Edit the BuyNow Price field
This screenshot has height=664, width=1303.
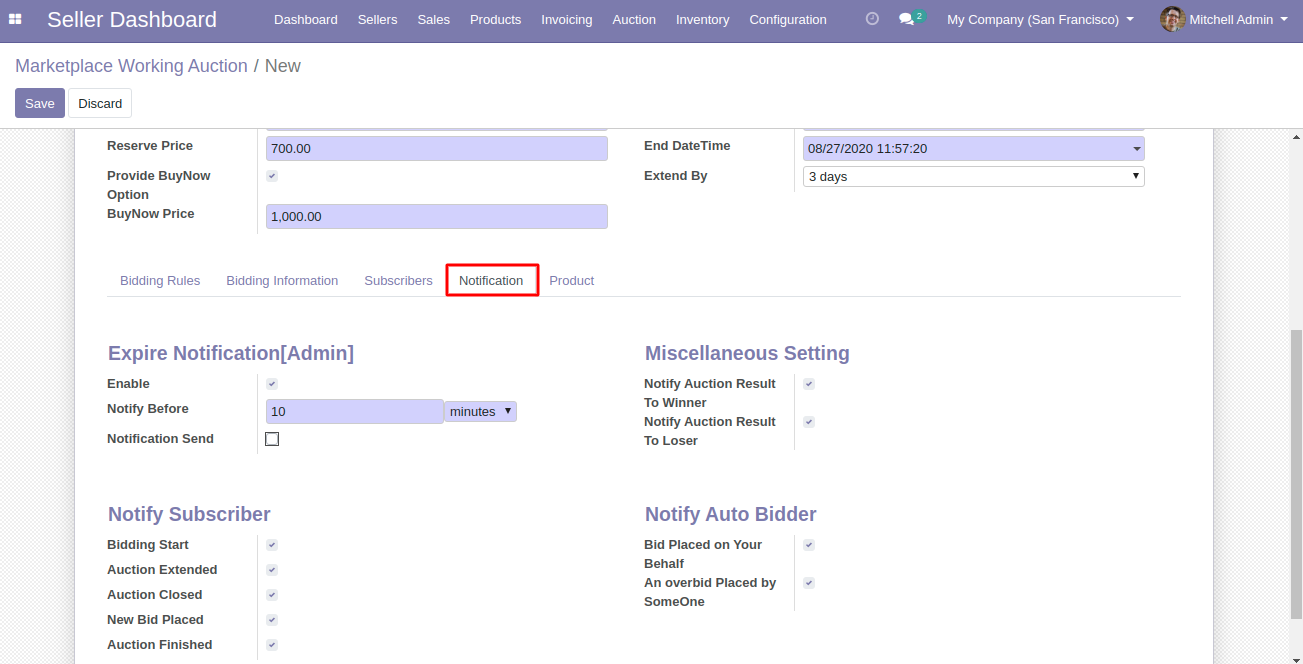[x=437, y=216]
